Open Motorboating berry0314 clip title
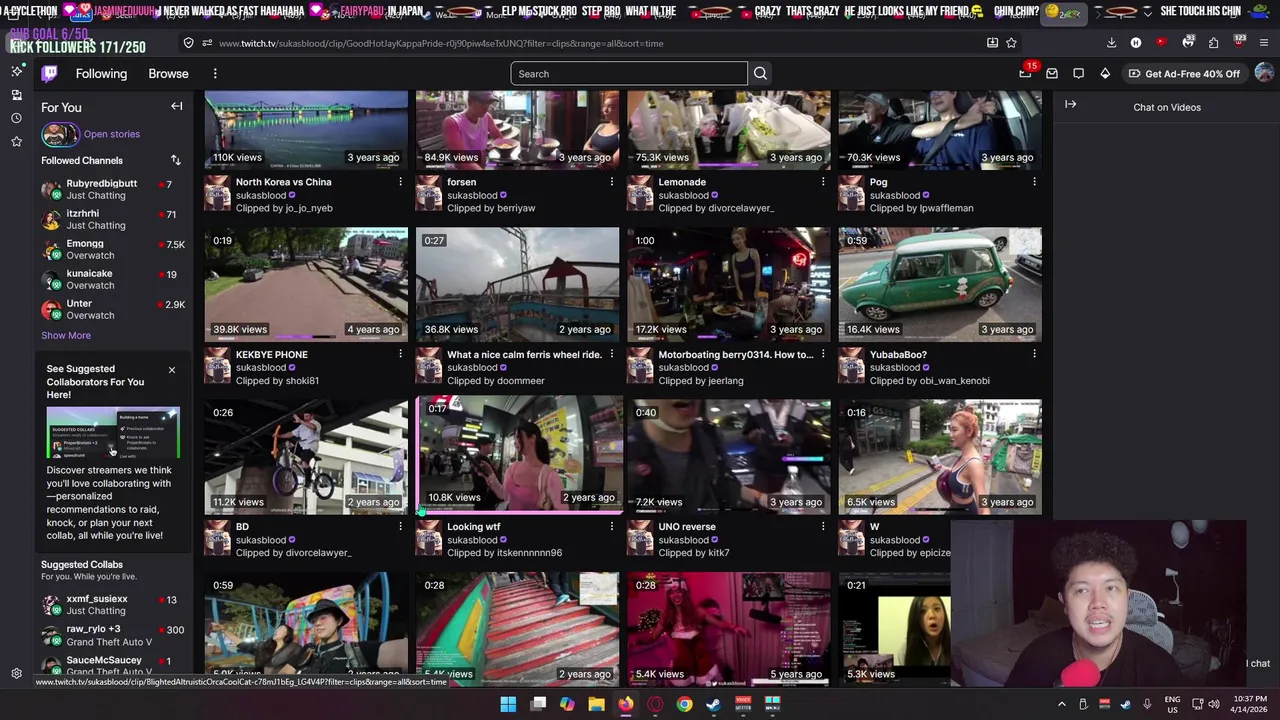1280x720 pixels. (735, 355)
